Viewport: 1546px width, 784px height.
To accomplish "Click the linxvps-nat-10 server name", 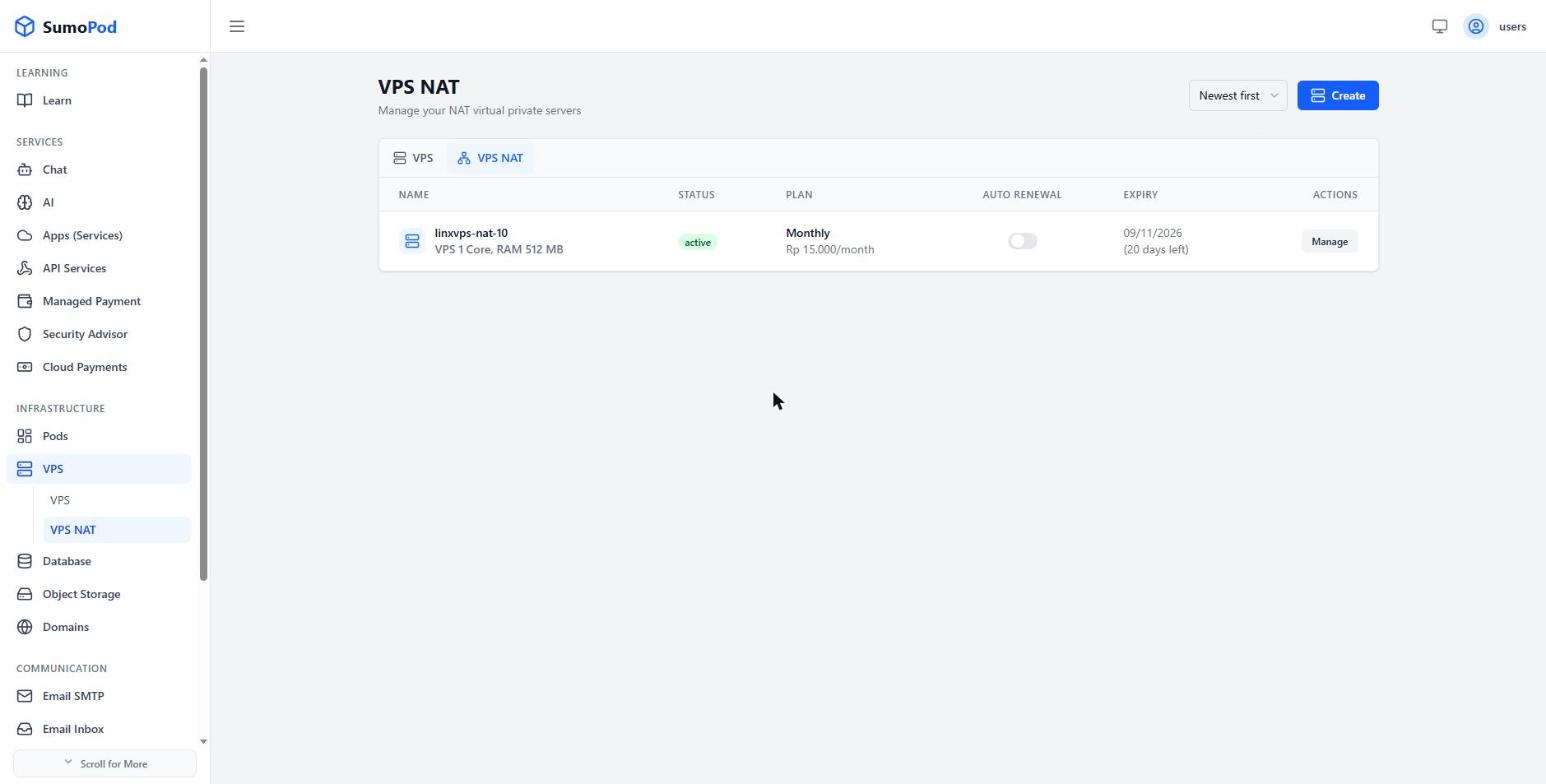I will click(471, 233).
